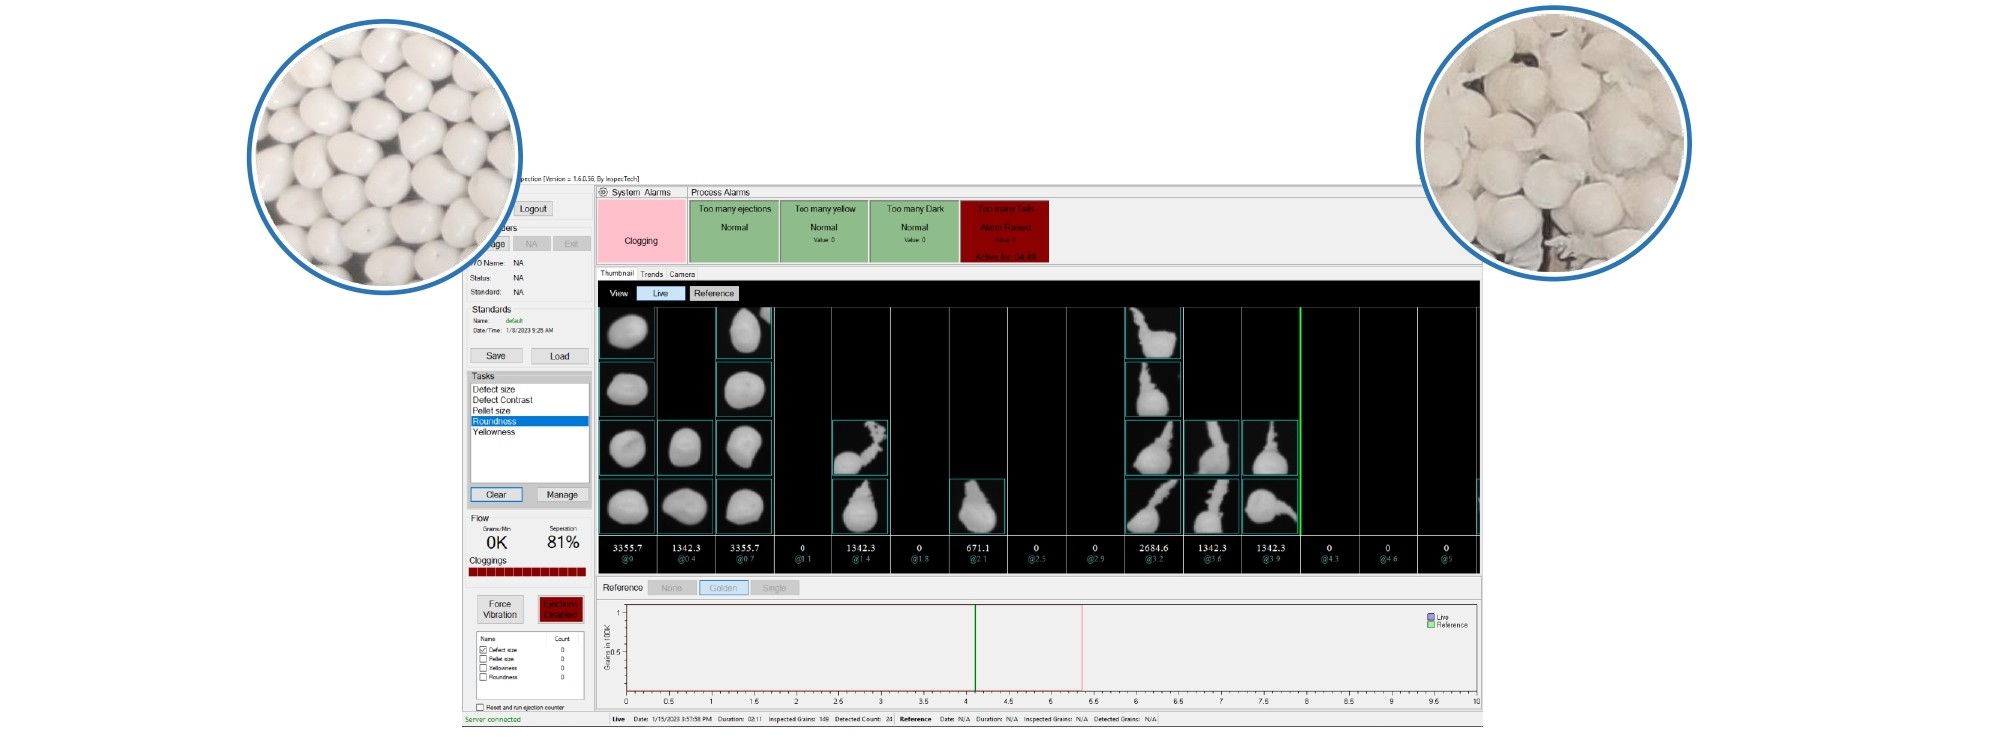Image resolution: width=2000 pixels, height=743 pixels.
Task: Click the purple Live legend marker
Action: (1431, 617)
